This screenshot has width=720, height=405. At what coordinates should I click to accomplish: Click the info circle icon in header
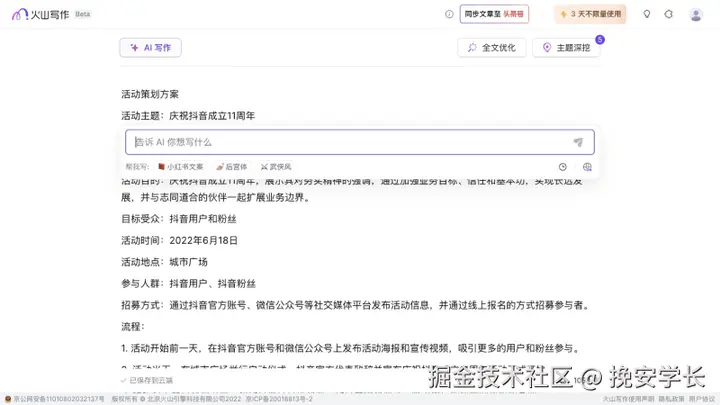(x=449, y=14)
